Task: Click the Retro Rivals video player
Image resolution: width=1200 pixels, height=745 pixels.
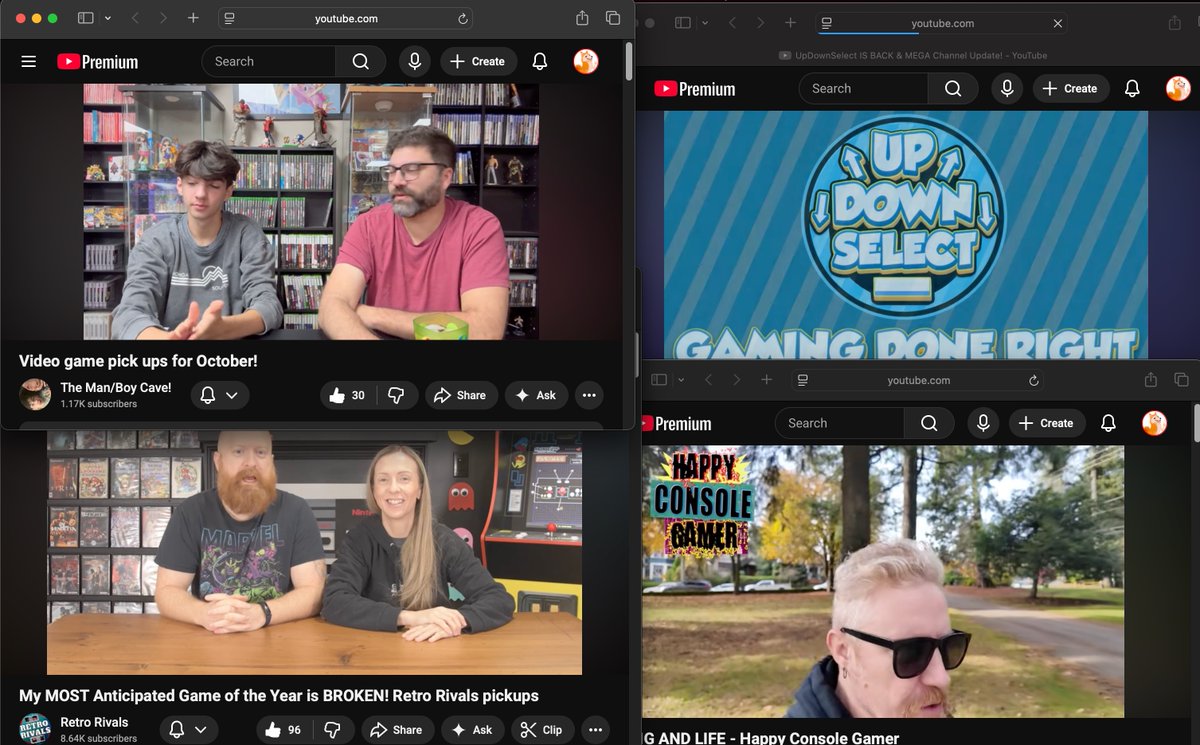Action: pyautogui.click(x=315, y=553)
